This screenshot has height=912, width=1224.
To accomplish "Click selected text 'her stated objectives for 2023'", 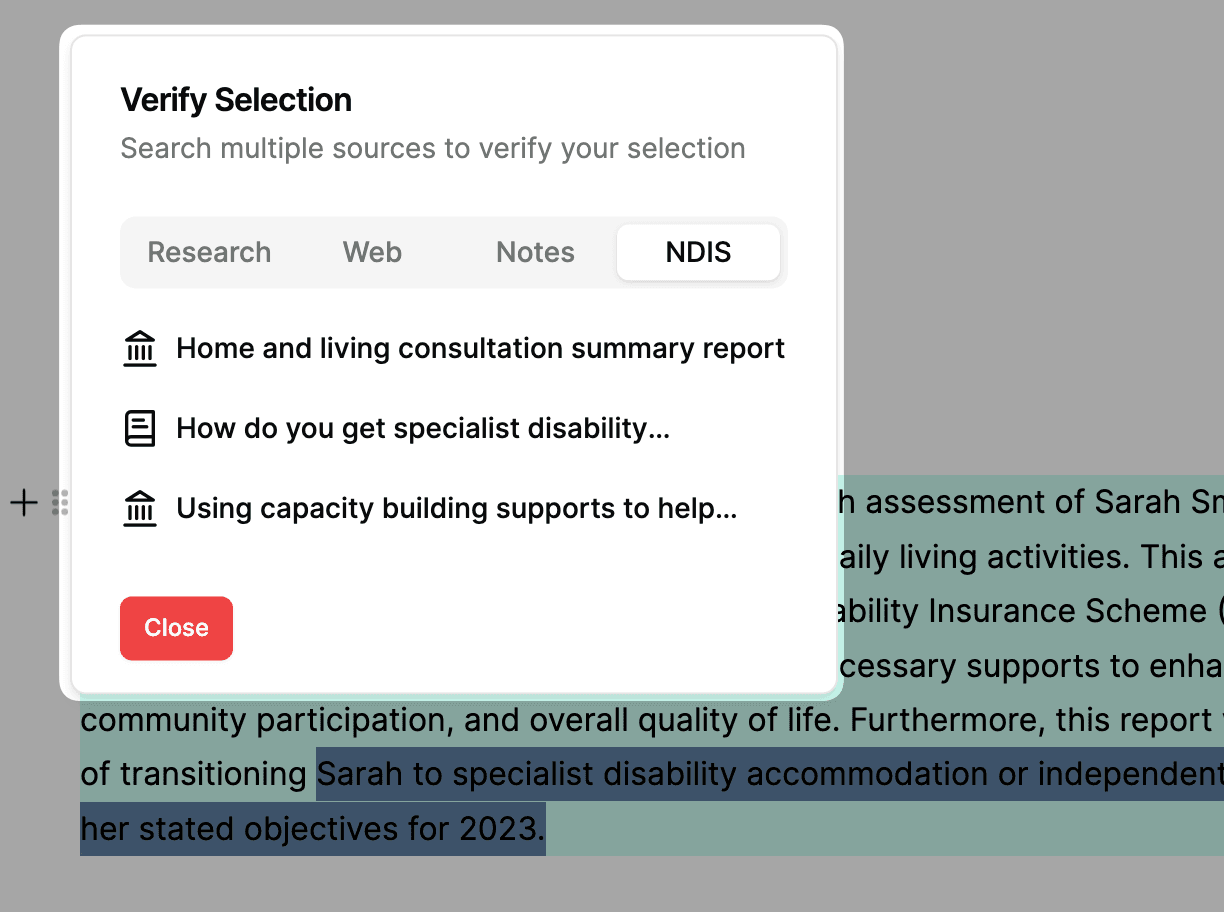I will click(312, 829).
